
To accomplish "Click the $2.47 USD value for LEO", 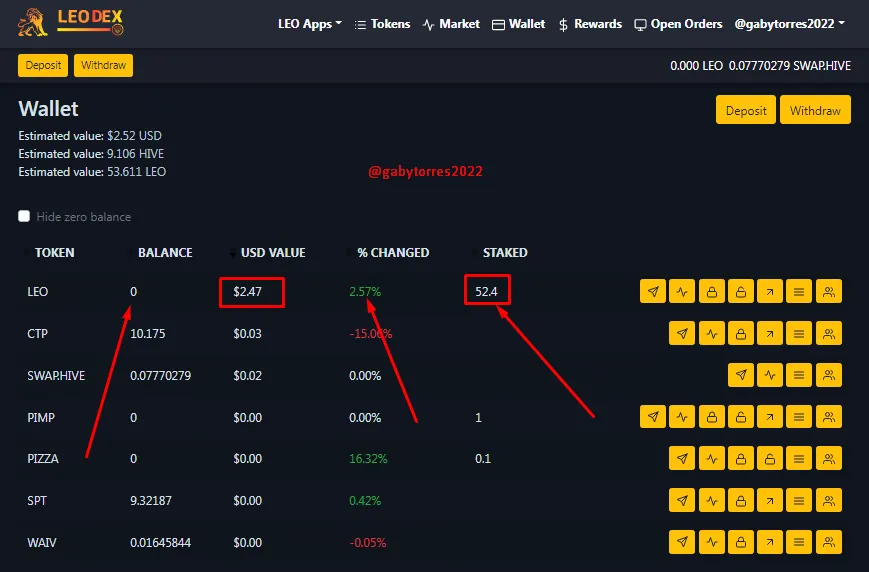I will 247,292.
